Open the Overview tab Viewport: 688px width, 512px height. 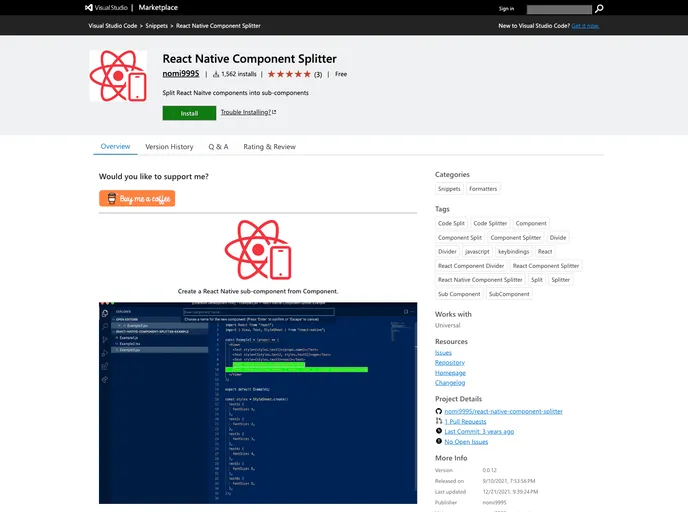coord(115,147)
